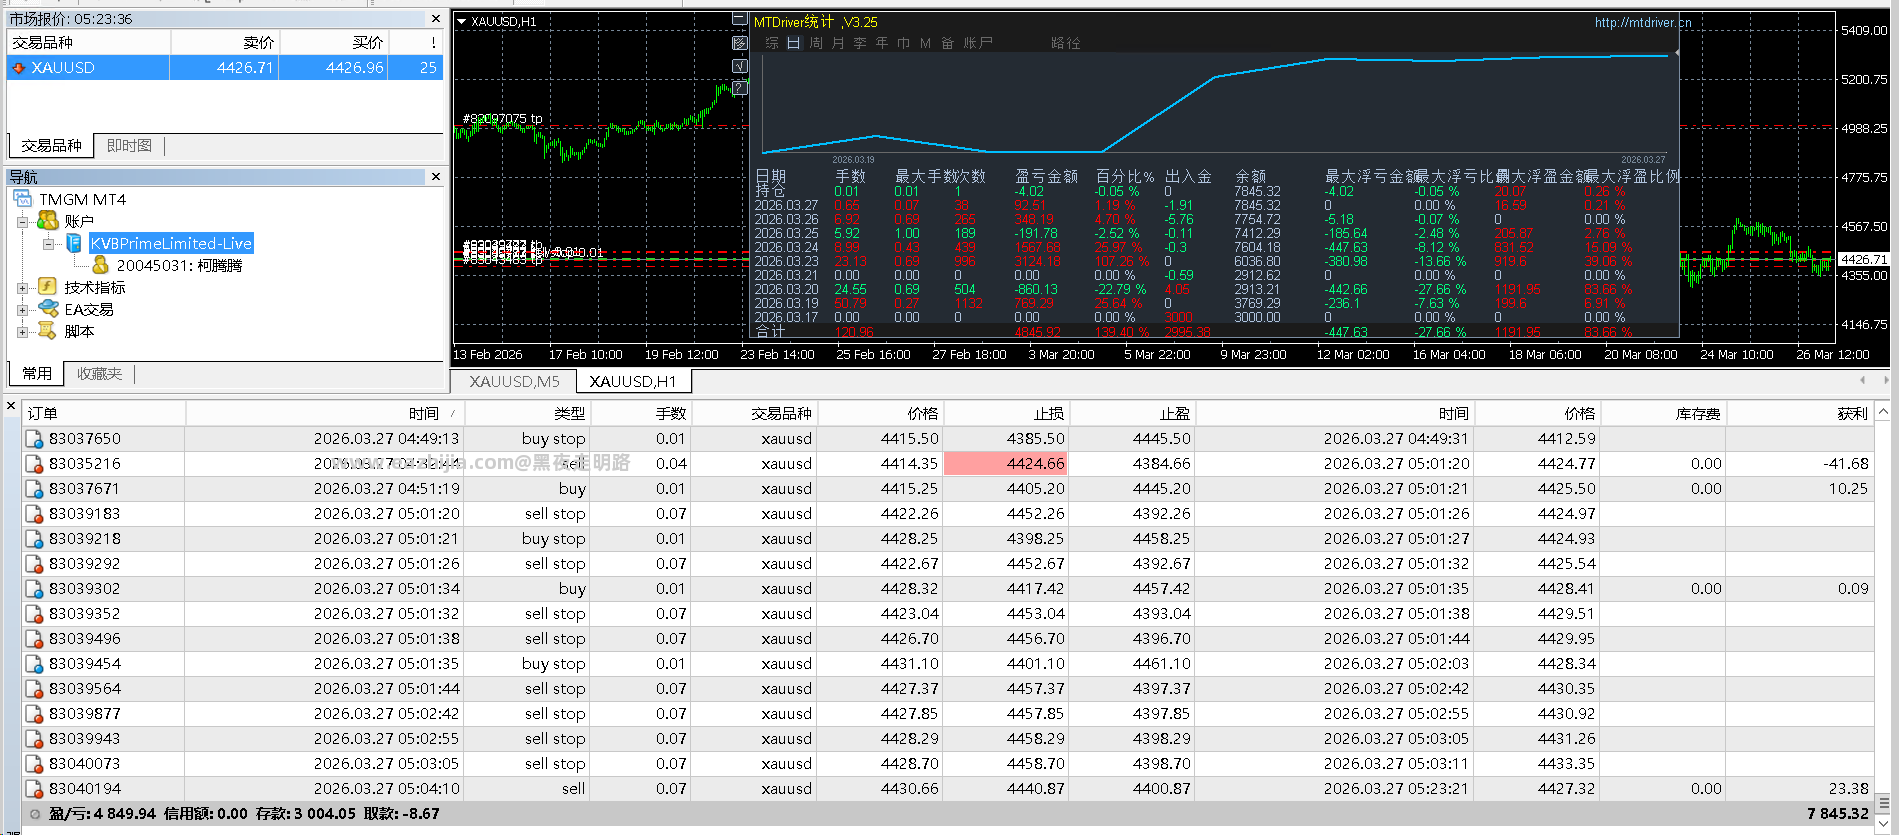Viewport: 1899px width, 835px height.
Task: Collapse the 账户 accounts tree node
Action: (22, 221)
